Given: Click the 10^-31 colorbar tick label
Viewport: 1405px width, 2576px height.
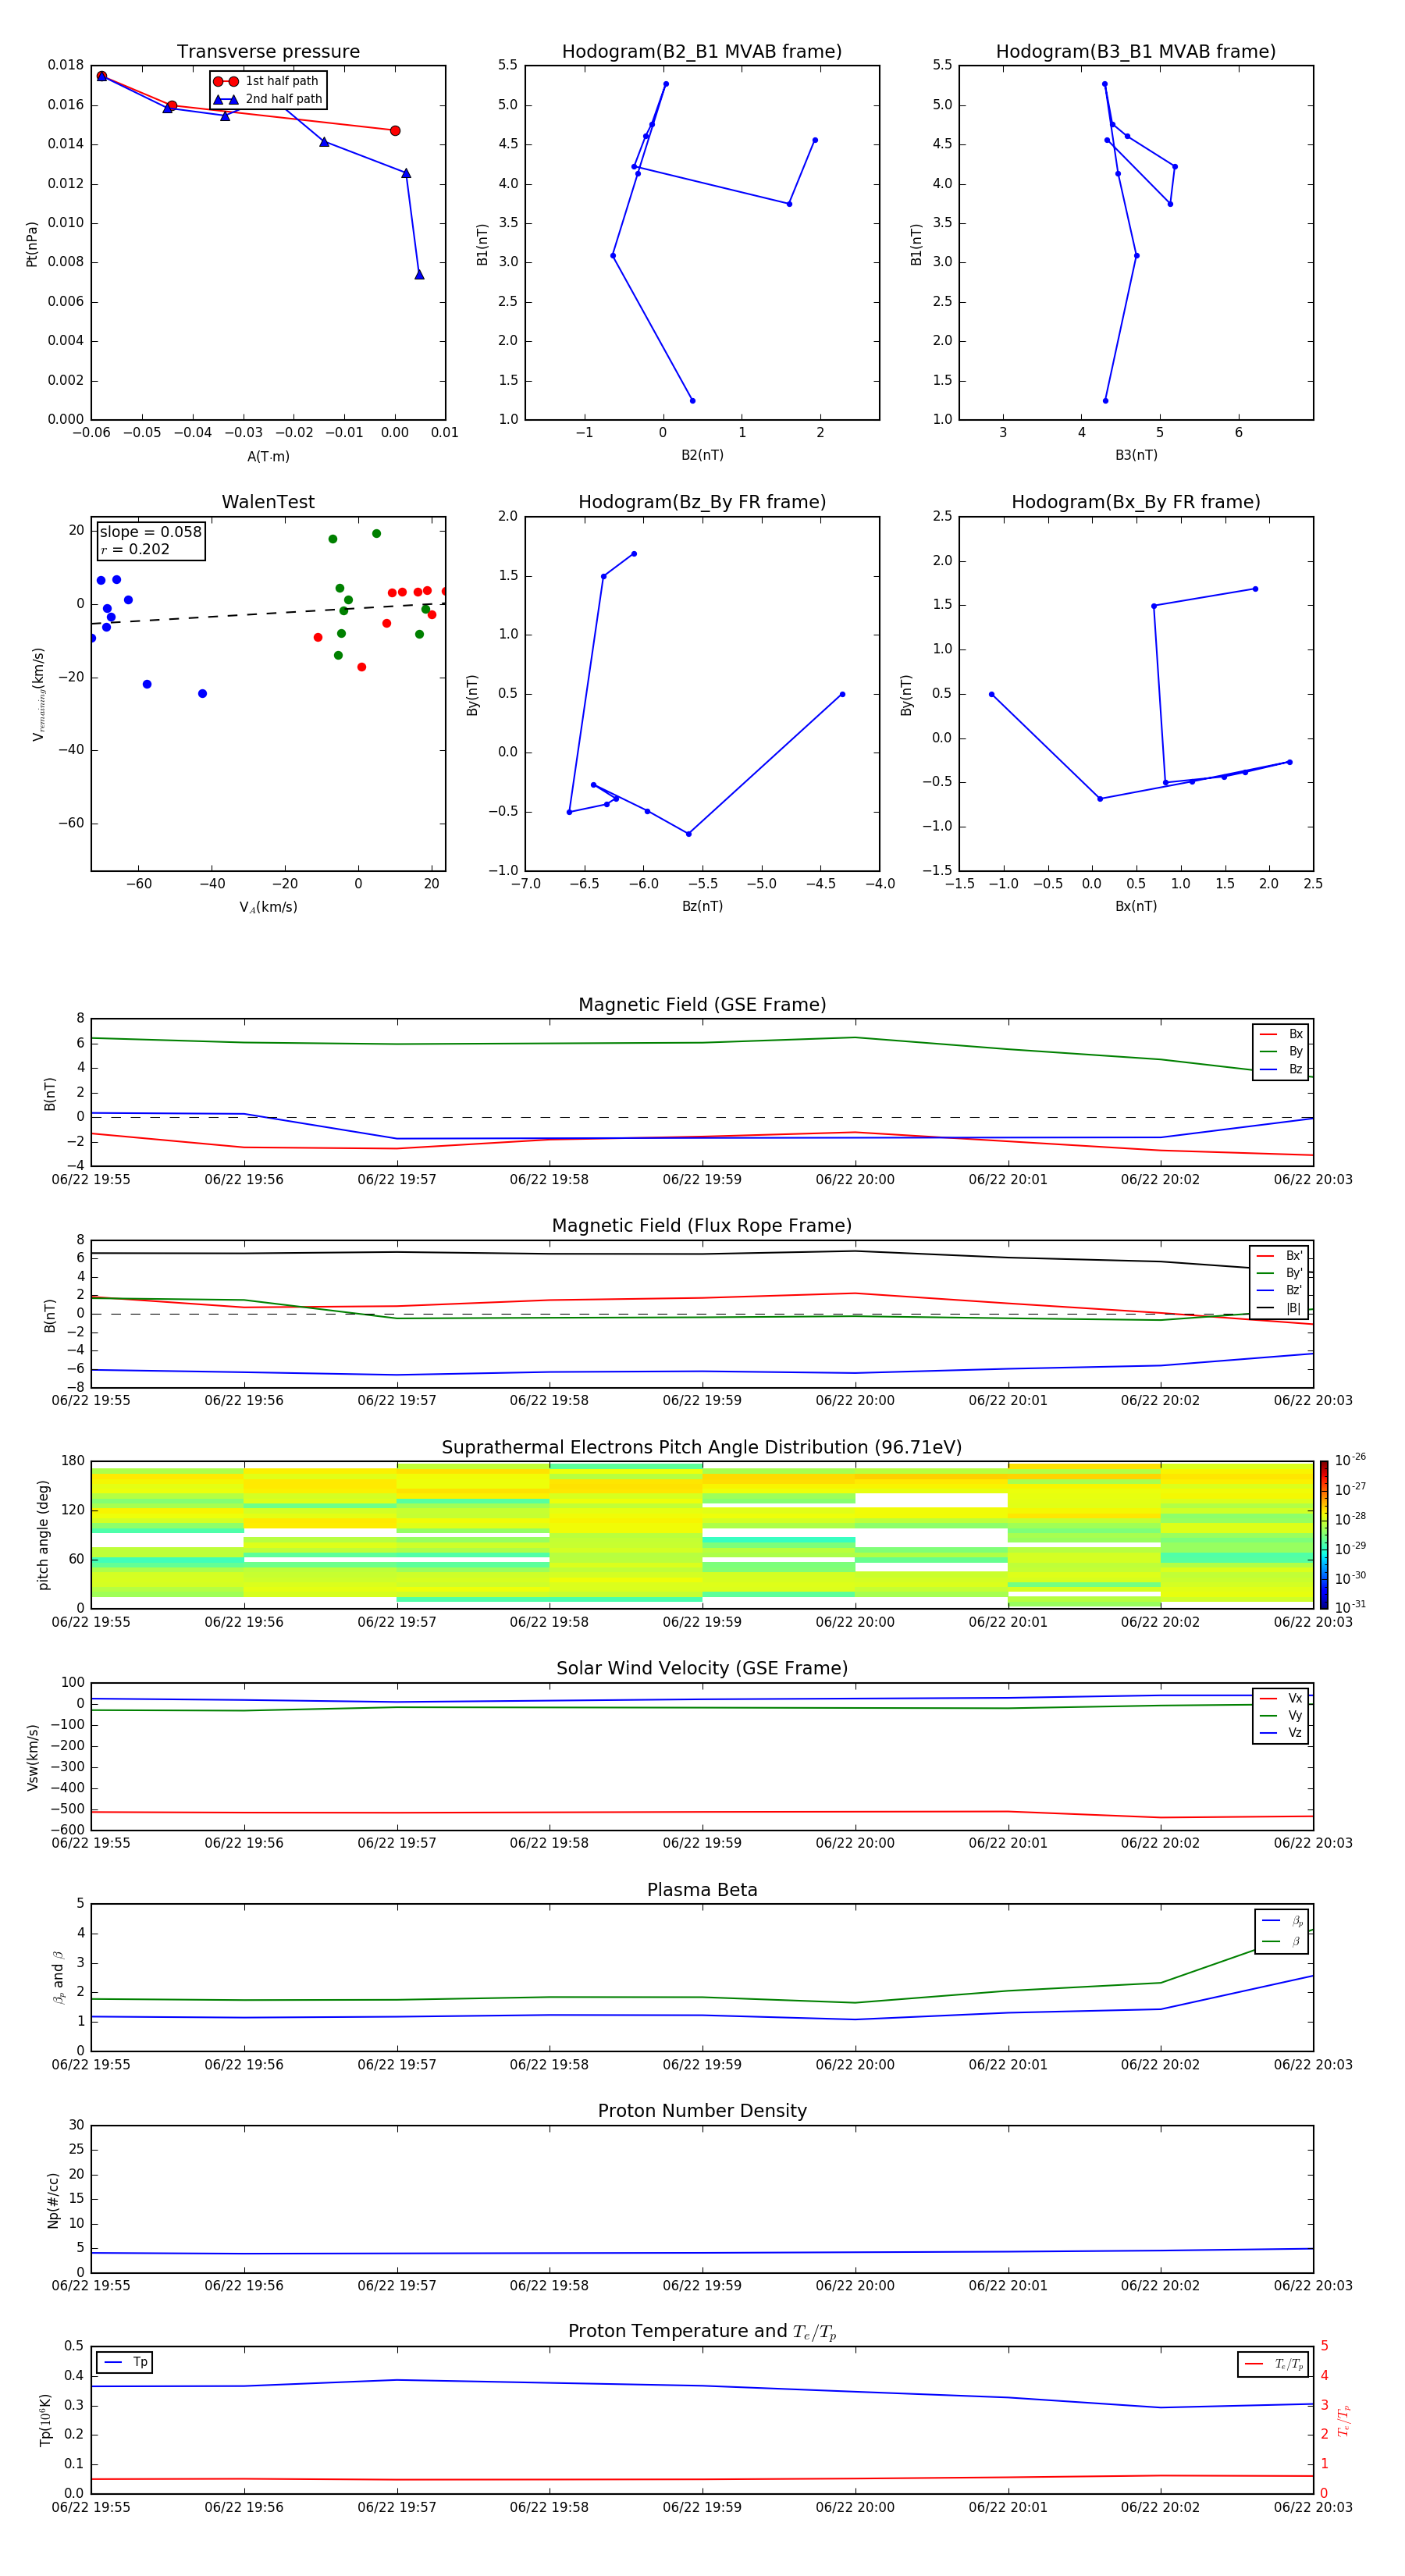Looking at the screenshot, I should [1350, 1607].
